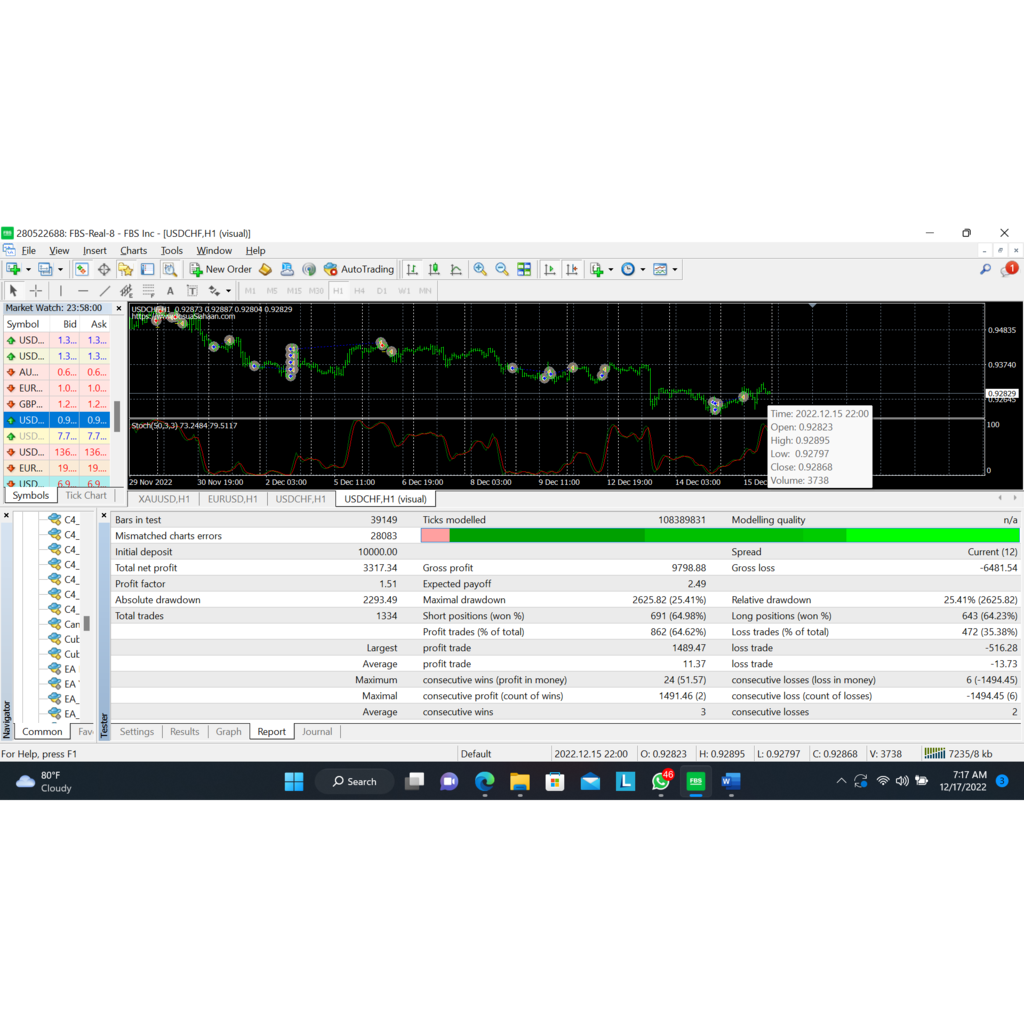Open the cloud VPS hosting icon

(x=287, y=269)
